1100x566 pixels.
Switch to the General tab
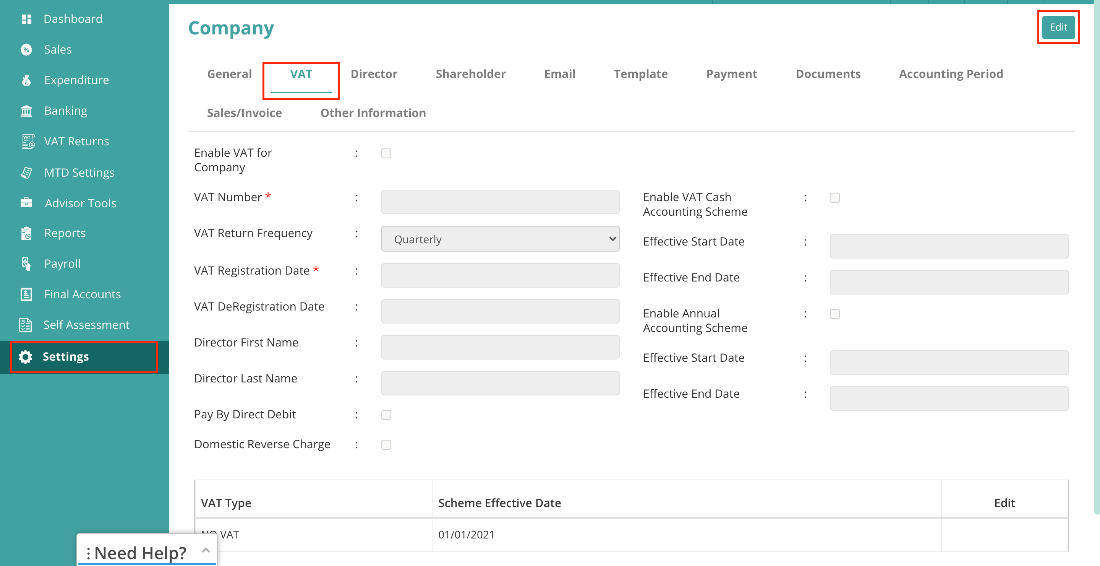[229, 74]
